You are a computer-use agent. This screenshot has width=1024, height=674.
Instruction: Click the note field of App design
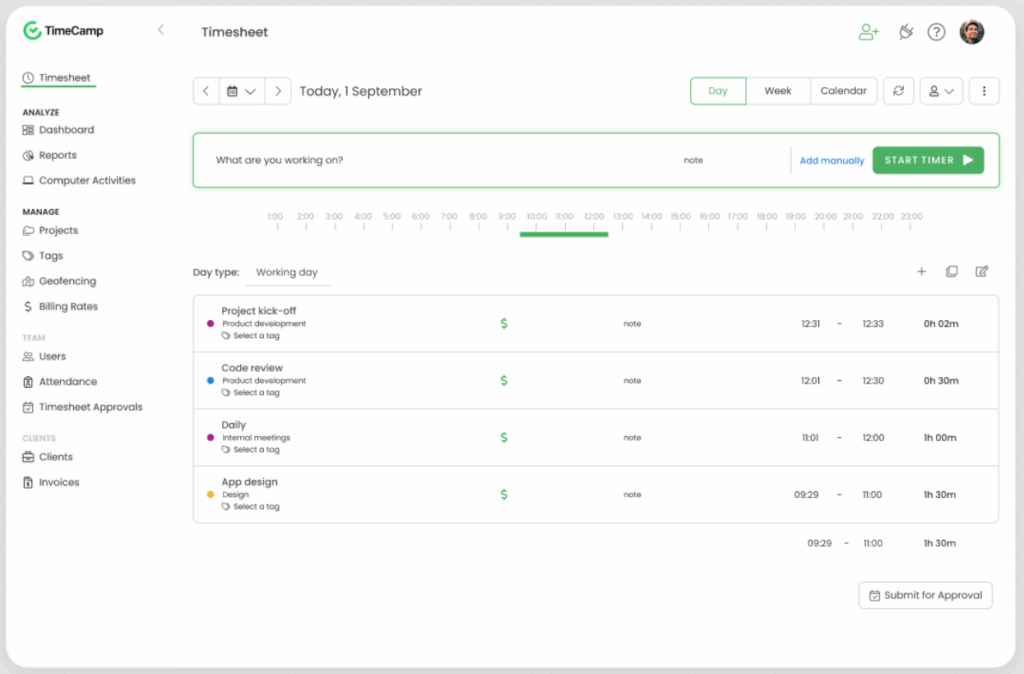[x=632, y=494]
